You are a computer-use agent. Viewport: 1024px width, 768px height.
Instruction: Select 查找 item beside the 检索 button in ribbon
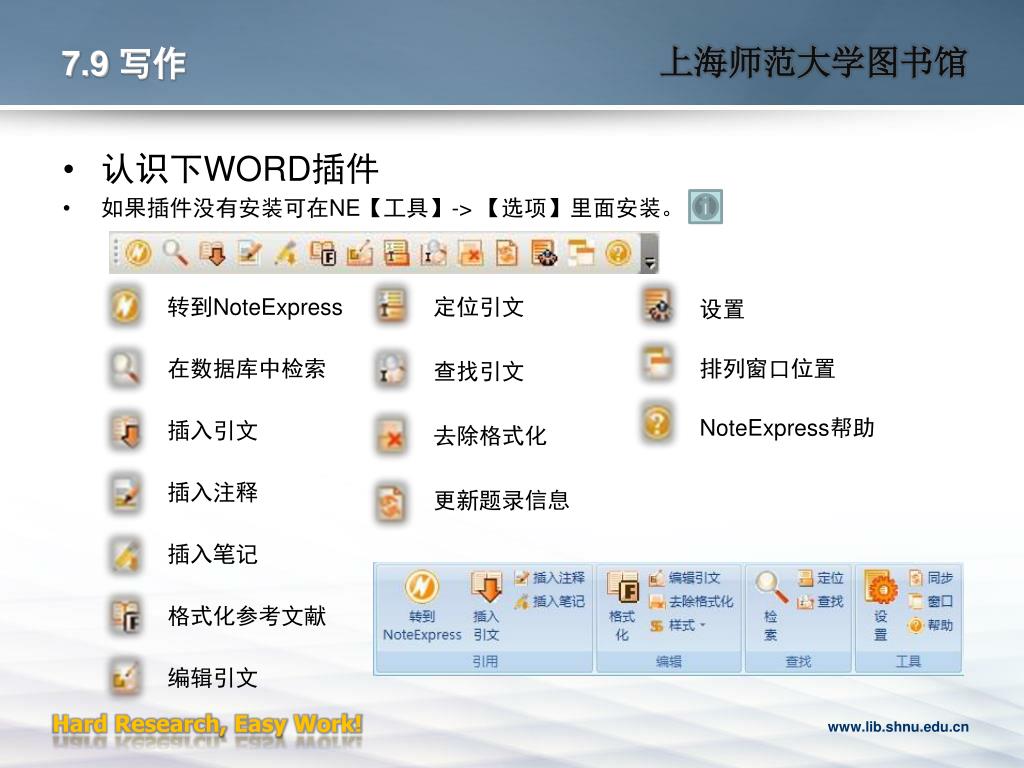[821, 601]
